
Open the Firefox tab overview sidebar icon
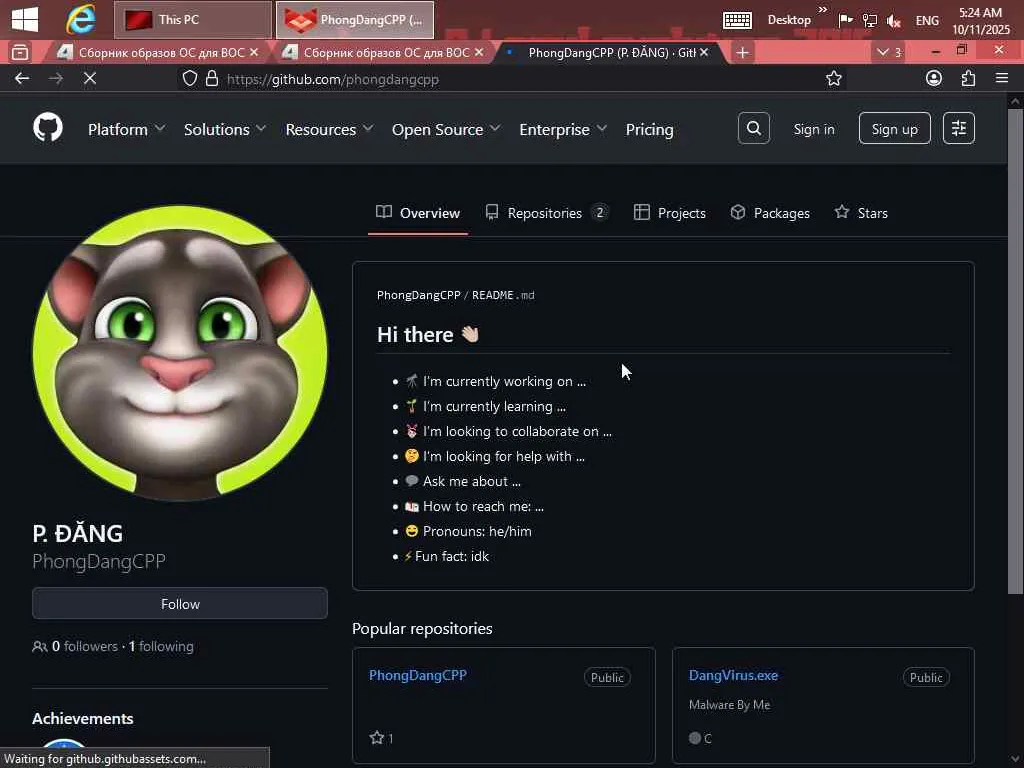coord(20,52)
